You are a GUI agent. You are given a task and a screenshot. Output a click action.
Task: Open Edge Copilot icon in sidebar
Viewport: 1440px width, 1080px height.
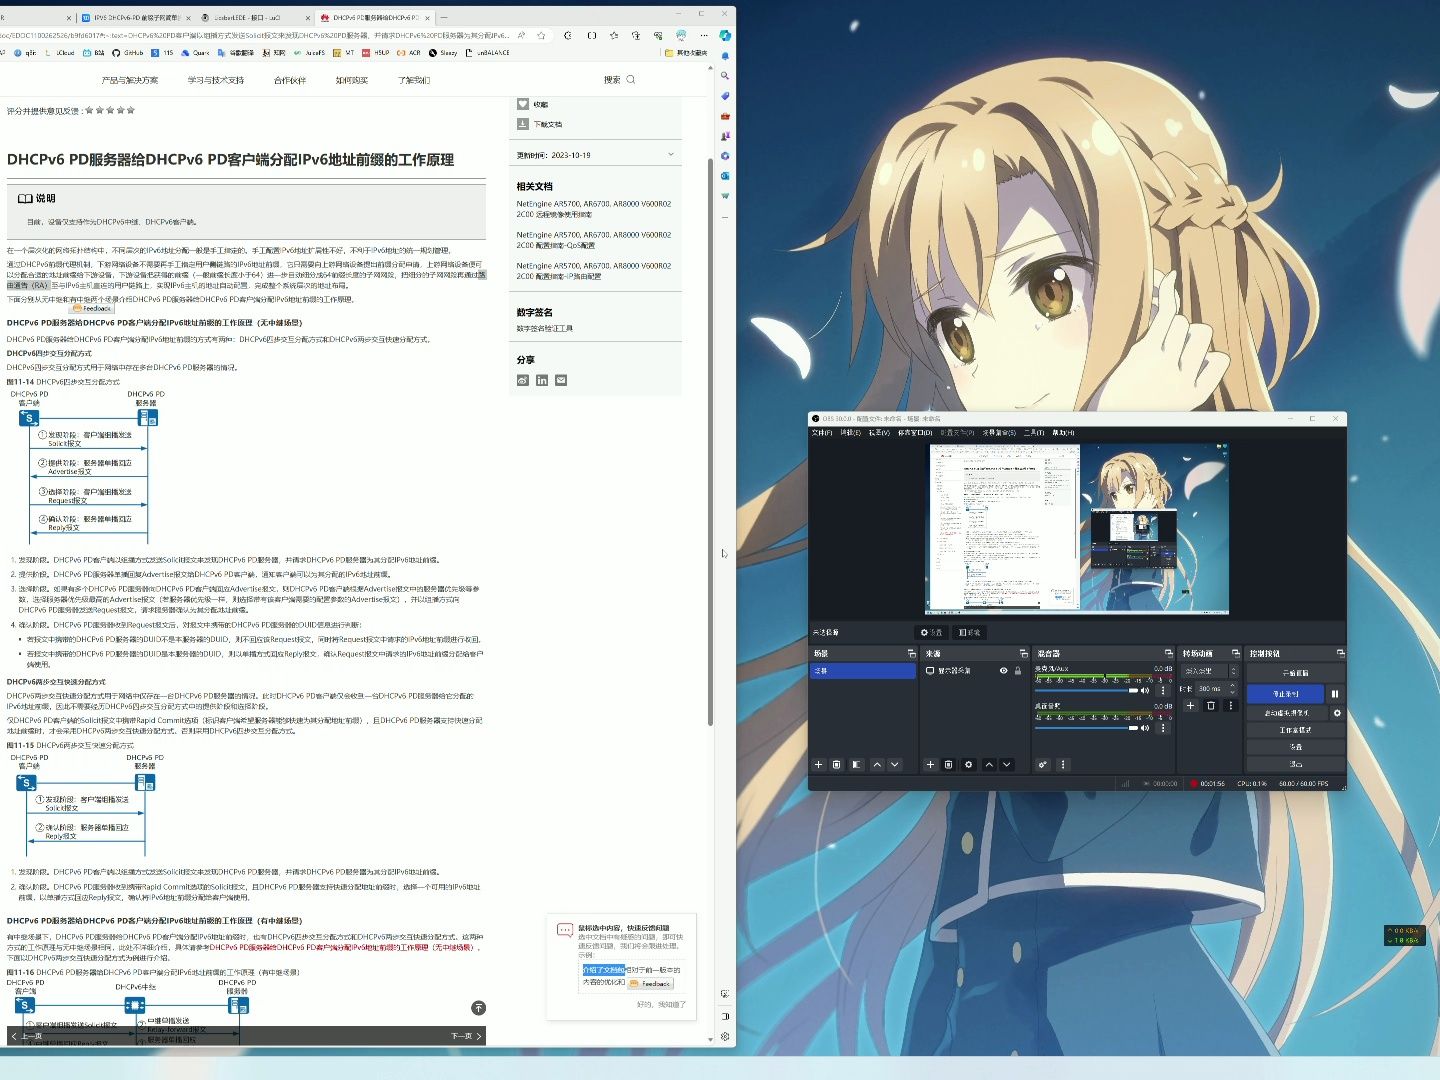(725, 35)
